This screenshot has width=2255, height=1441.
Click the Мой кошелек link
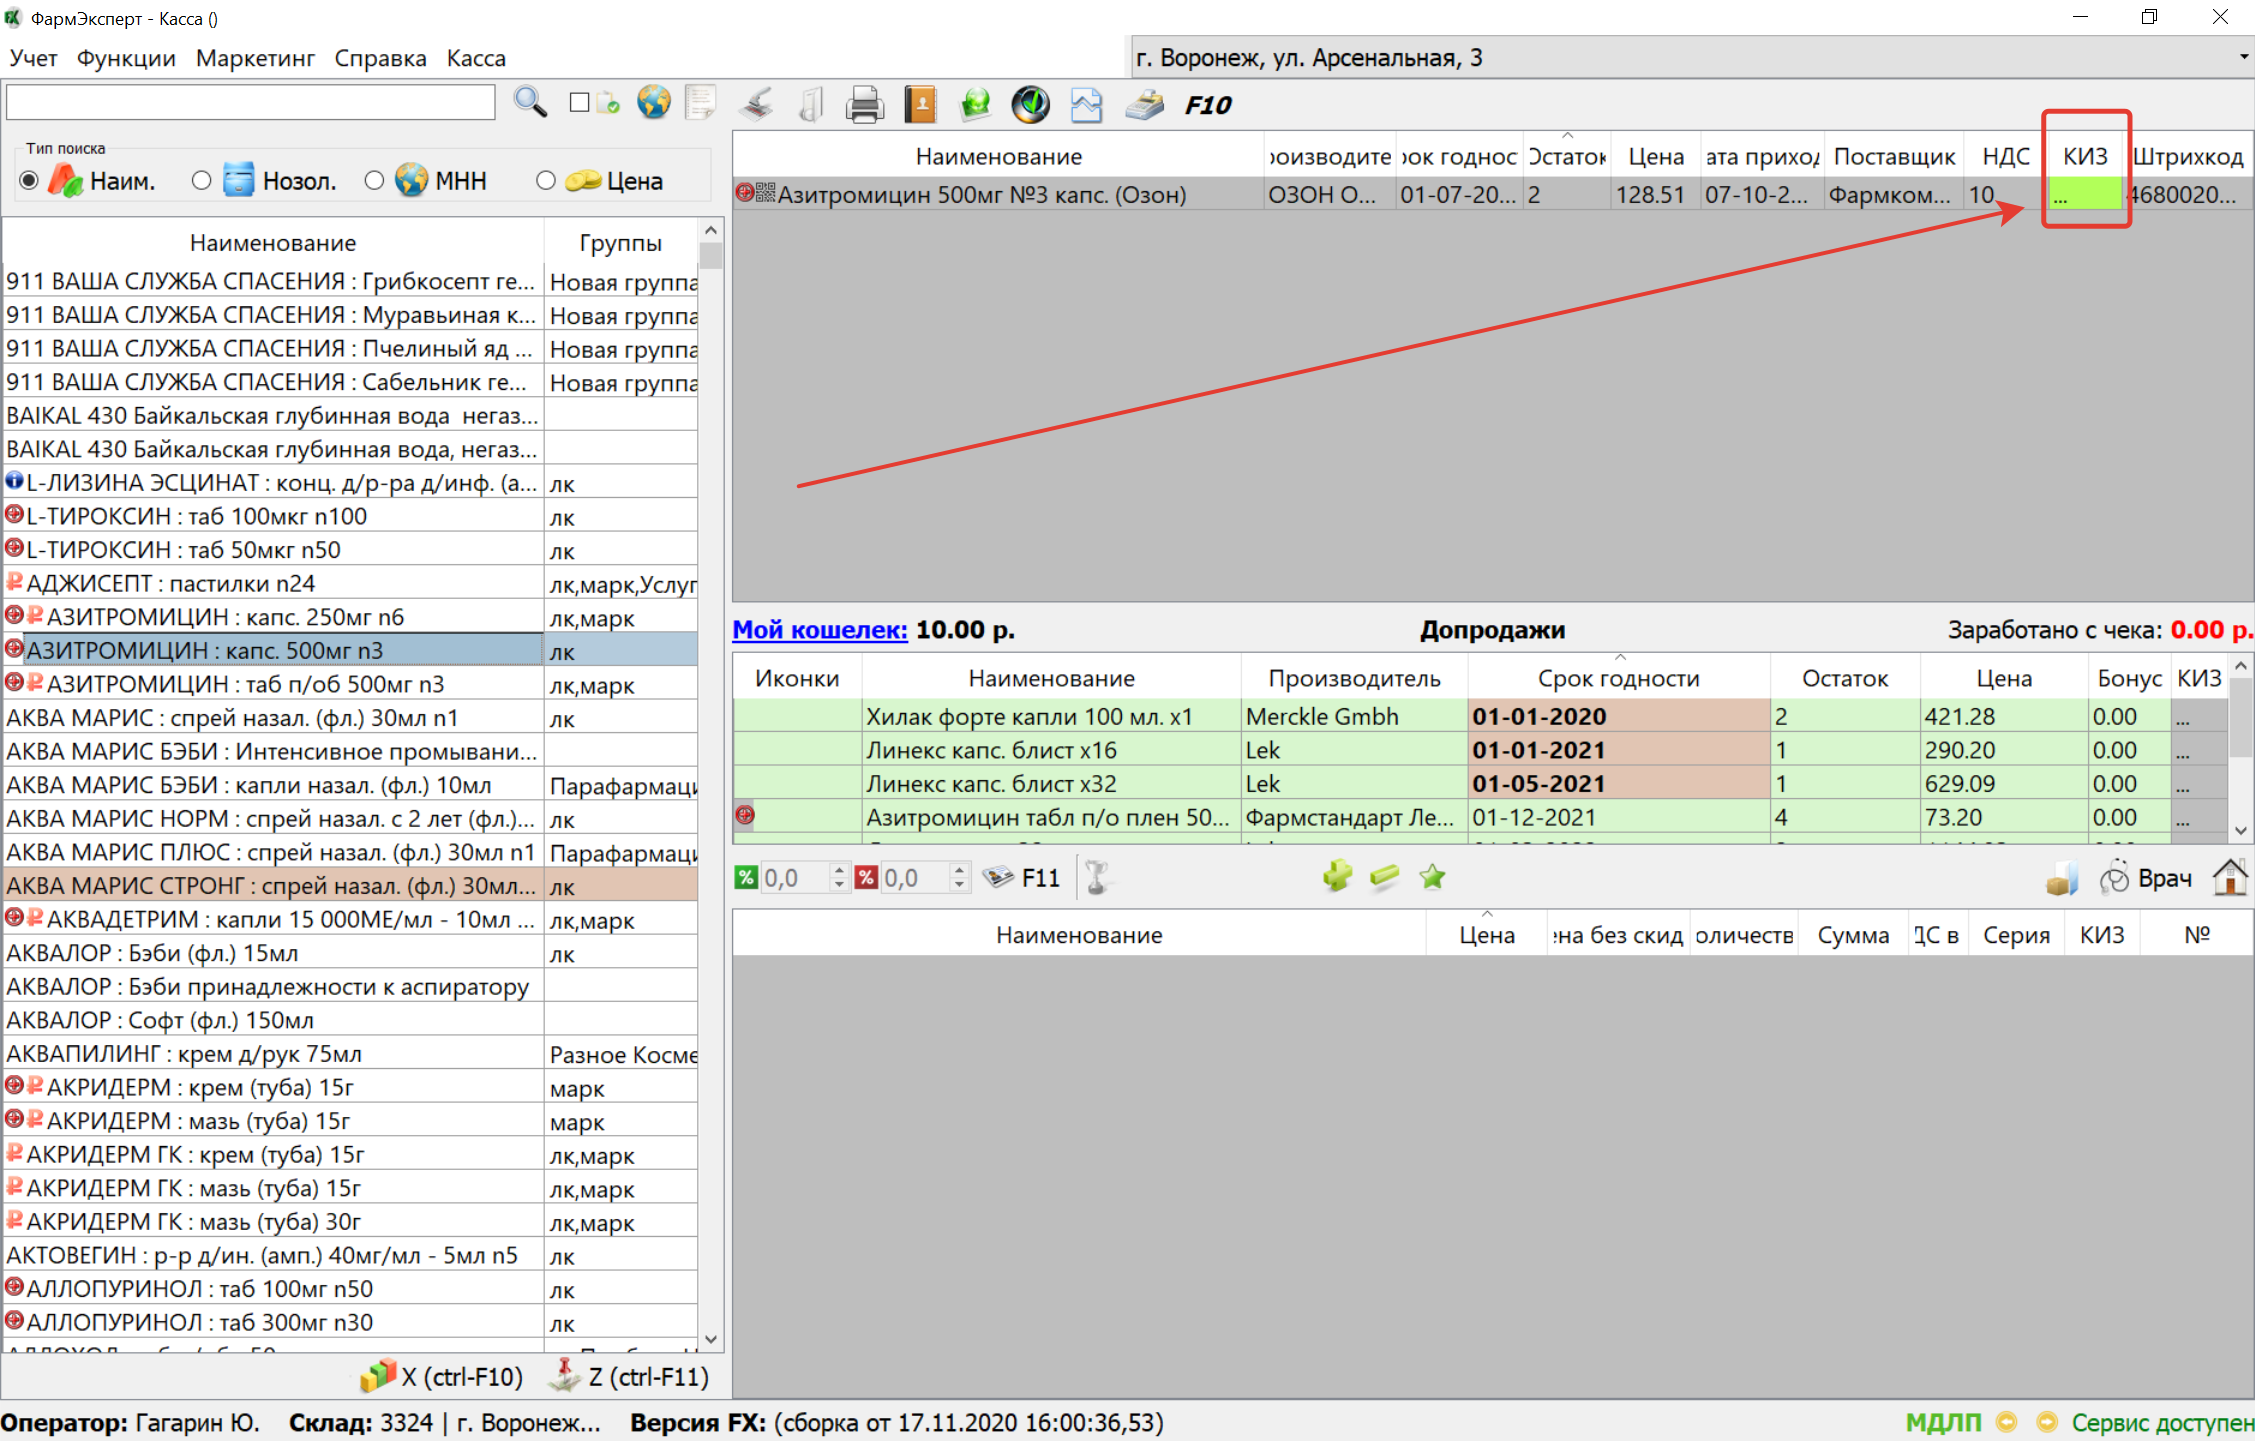(819, 630)
